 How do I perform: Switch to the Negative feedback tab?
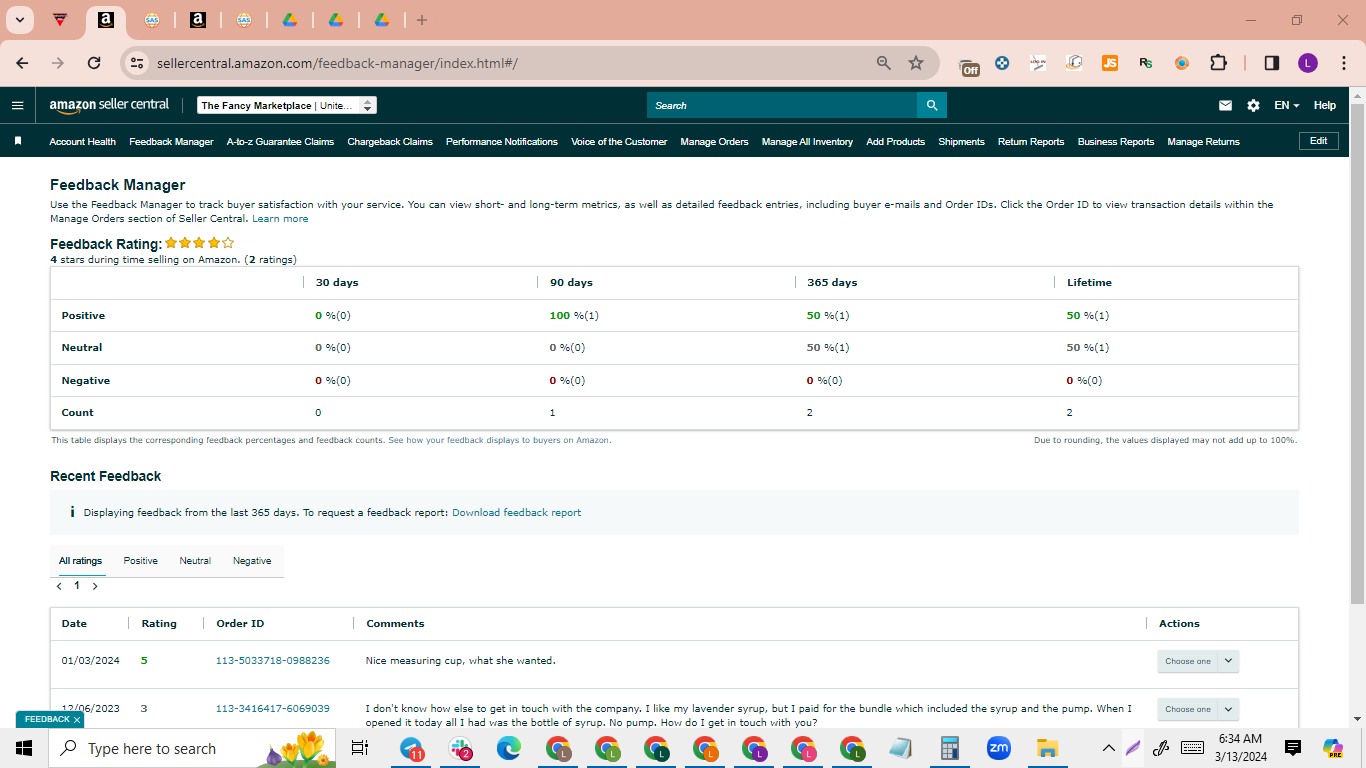click(x=252, y=561)
